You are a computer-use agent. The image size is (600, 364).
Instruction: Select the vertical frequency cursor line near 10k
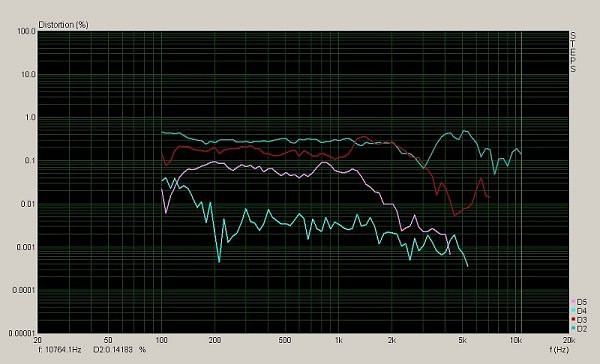click(521, 182)
